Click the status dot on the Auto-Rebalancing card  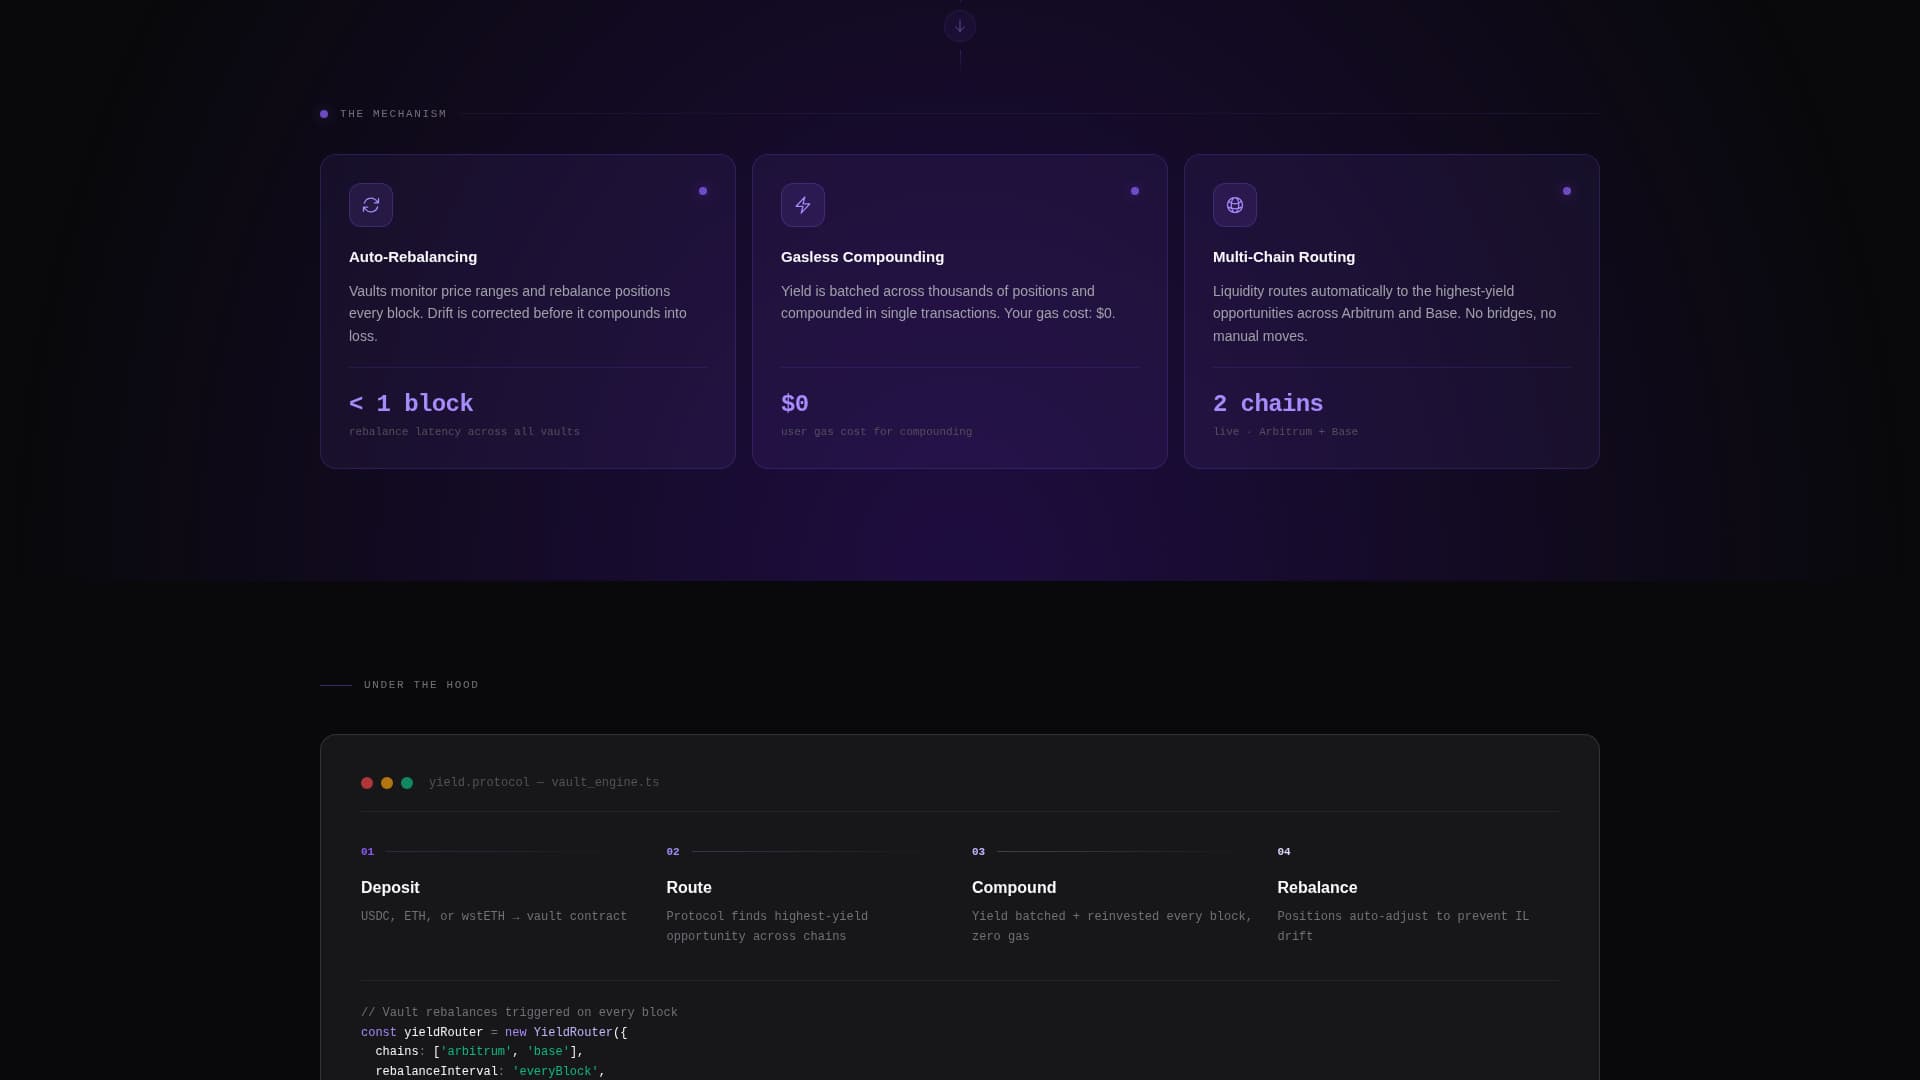tap(703, 191)
